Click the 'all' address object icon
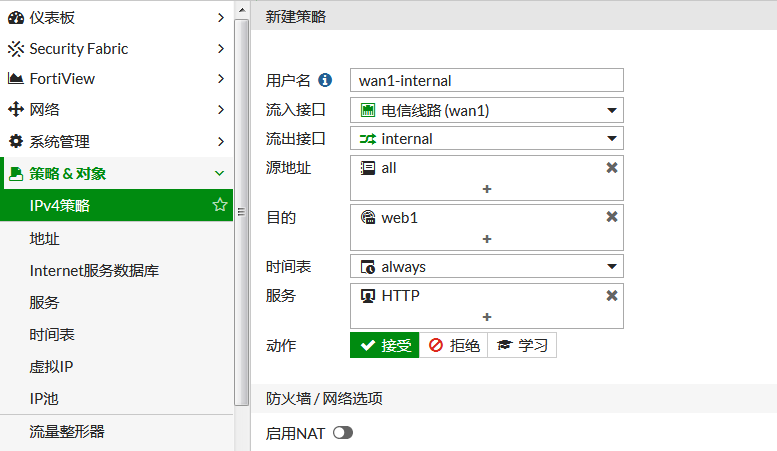Viewport: 777px width, 451px height. [x=368, y=168]
